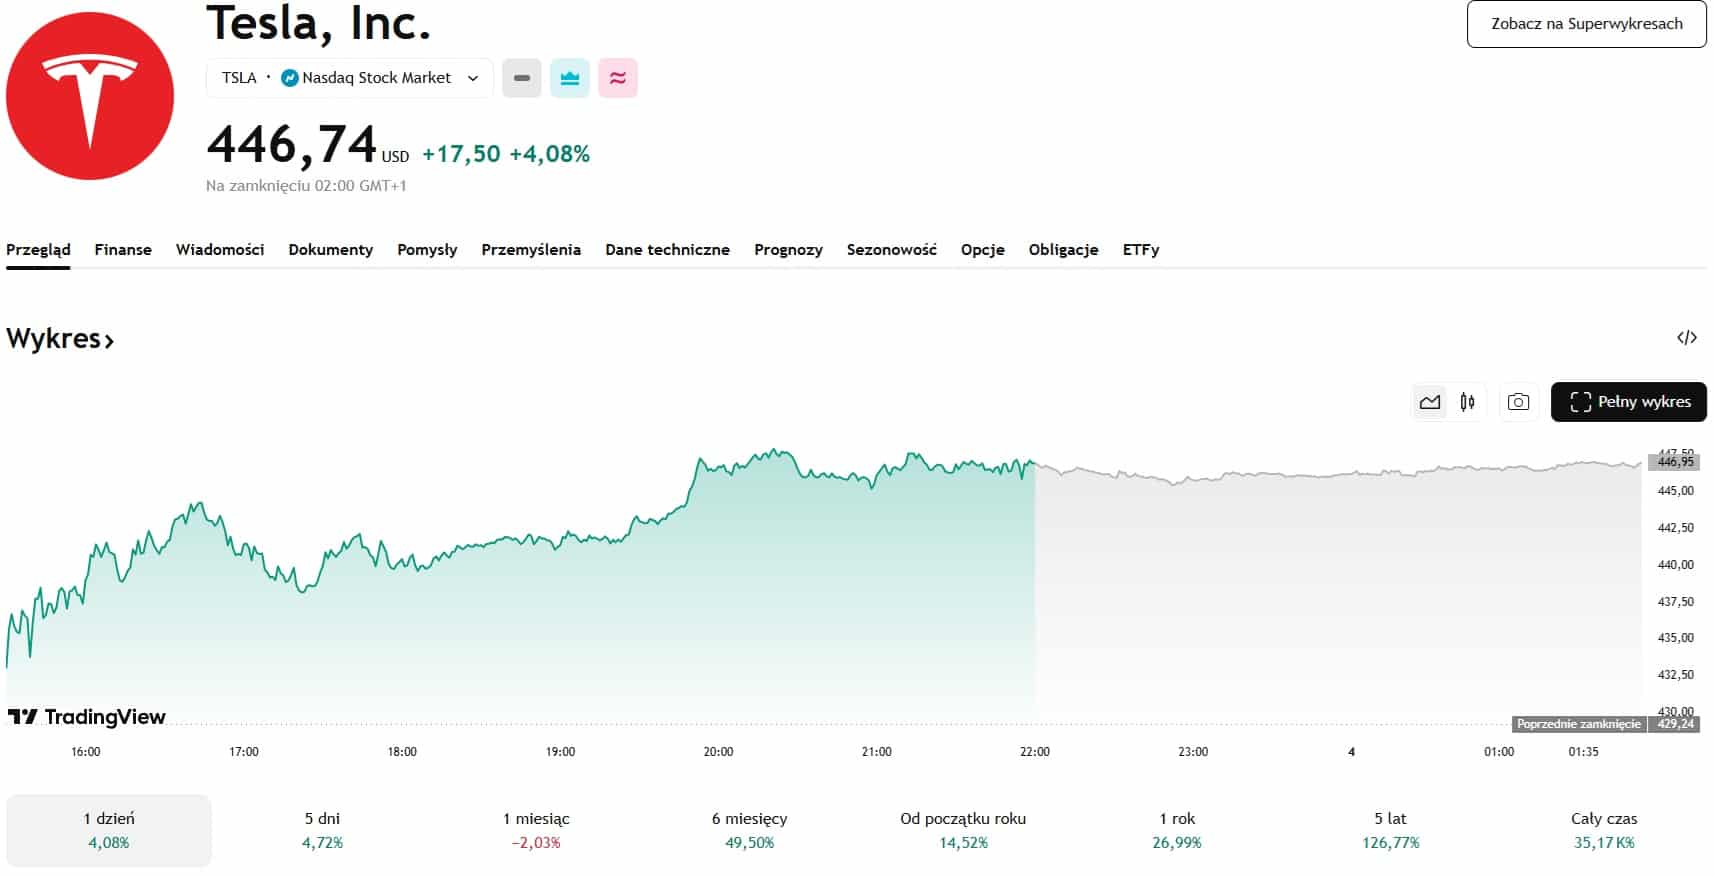The image size is (1714, 876).
Task: Select the 1 dzień time range
Action: [109, 830]
